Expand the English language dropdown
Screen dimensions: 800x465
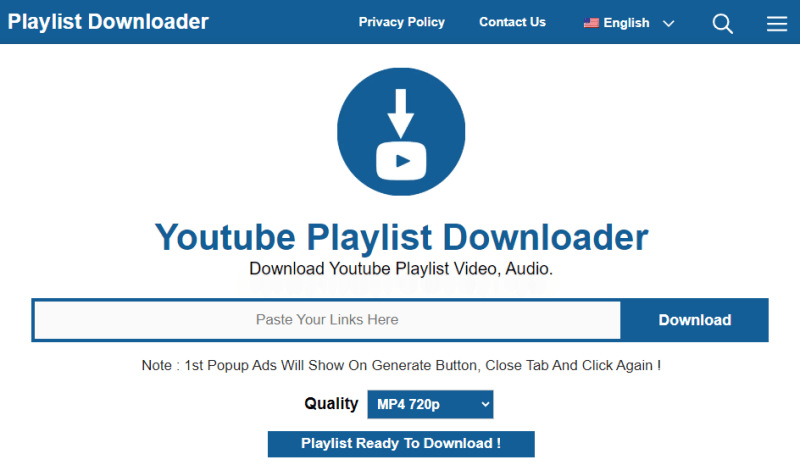point(629,23)
